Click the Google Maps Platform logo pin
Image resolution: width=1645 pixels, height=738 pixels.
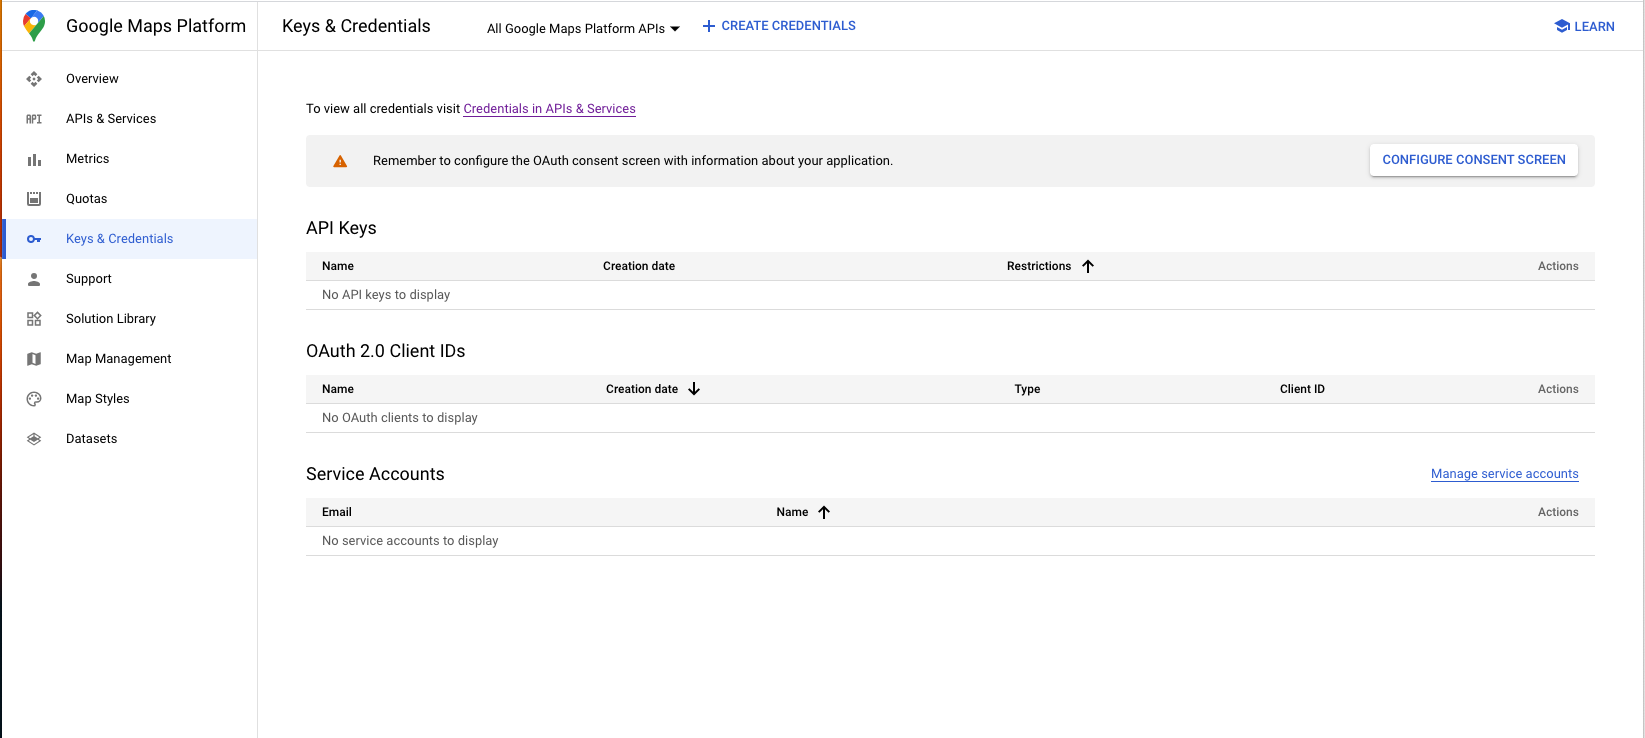34,26
